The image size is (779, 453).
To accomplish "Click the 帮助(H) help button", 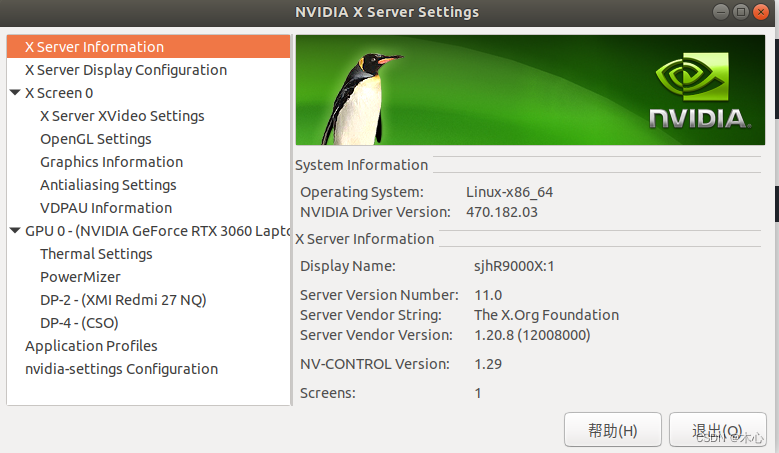I will point(613,430).
